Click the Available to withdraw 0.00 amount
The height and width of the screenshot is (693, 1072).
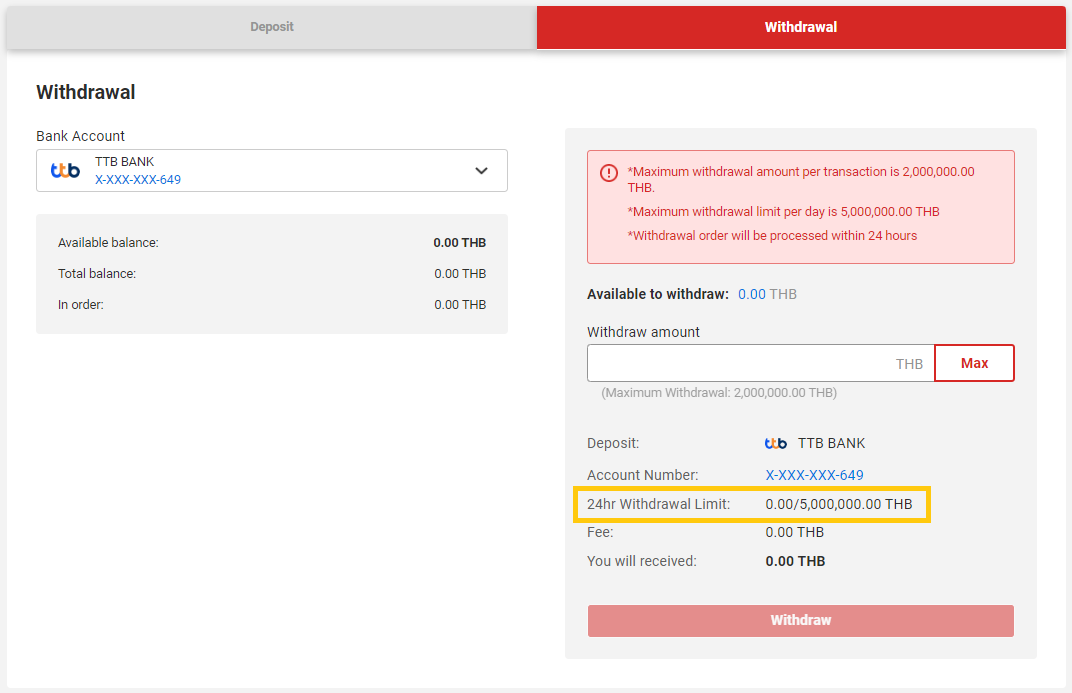click(751, 294)
